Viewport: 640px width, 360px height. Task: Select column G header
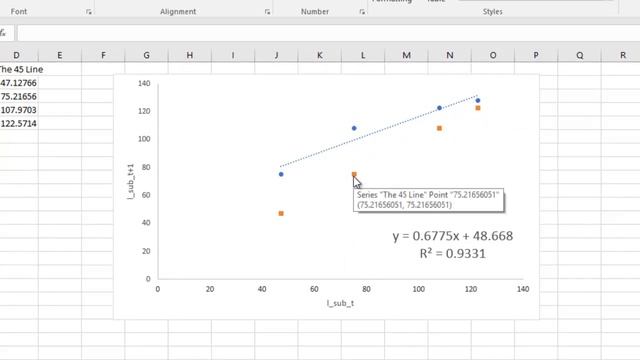tap(147, 55)
